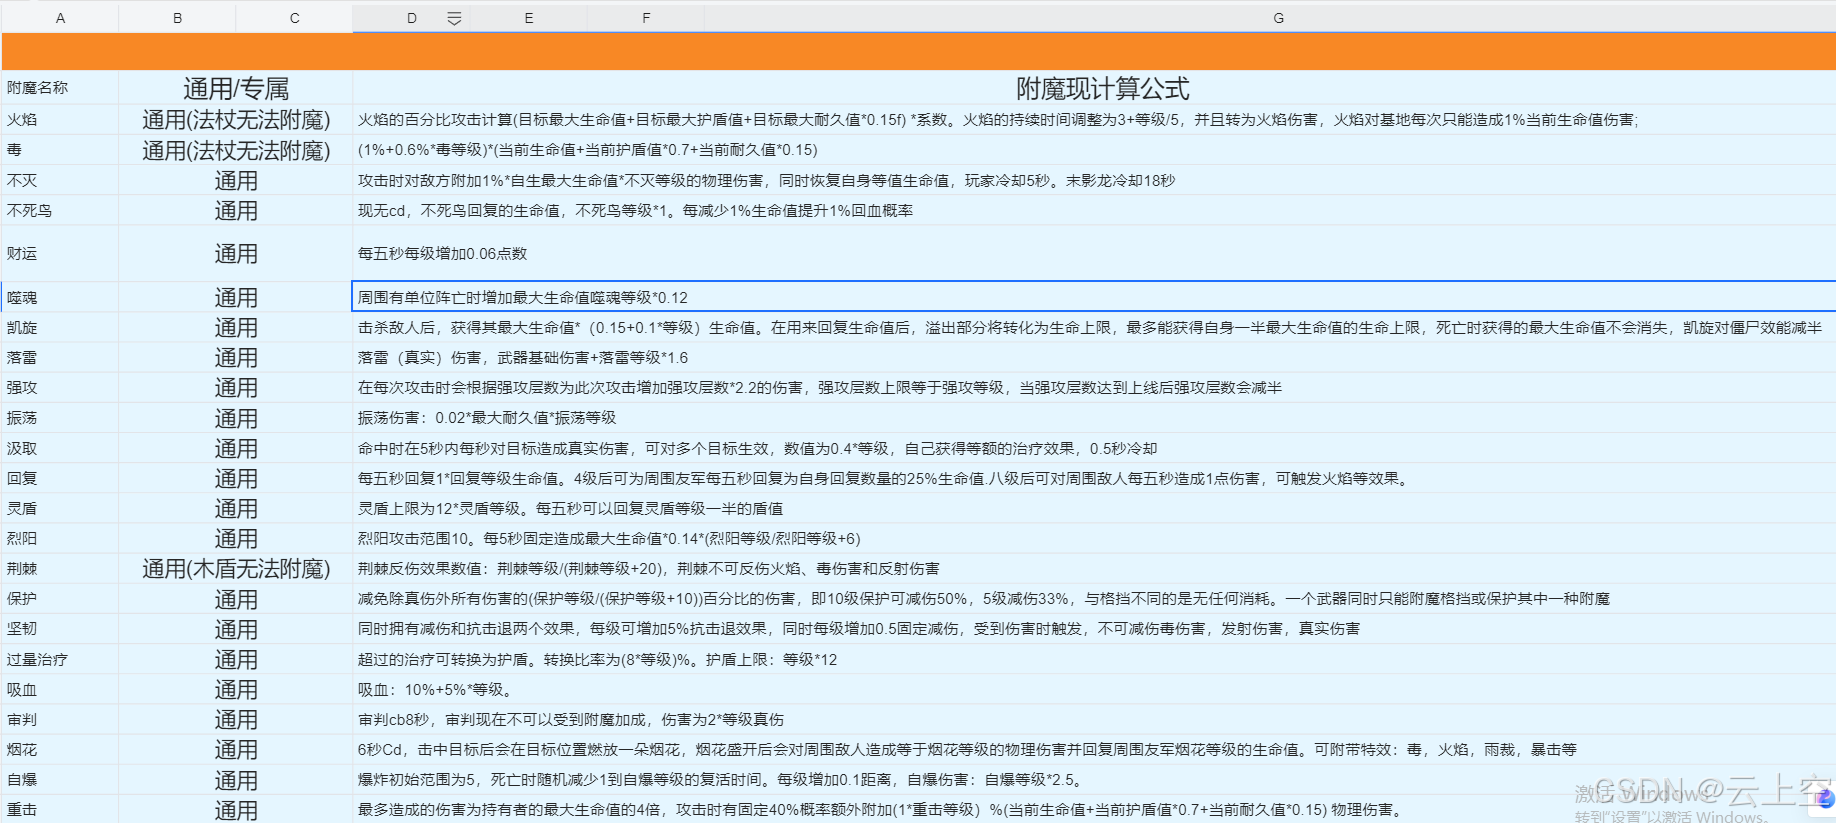Click the formula cell starting '审判cb8秒'
Screen dimensions: 1836x823
[1094, 719]
